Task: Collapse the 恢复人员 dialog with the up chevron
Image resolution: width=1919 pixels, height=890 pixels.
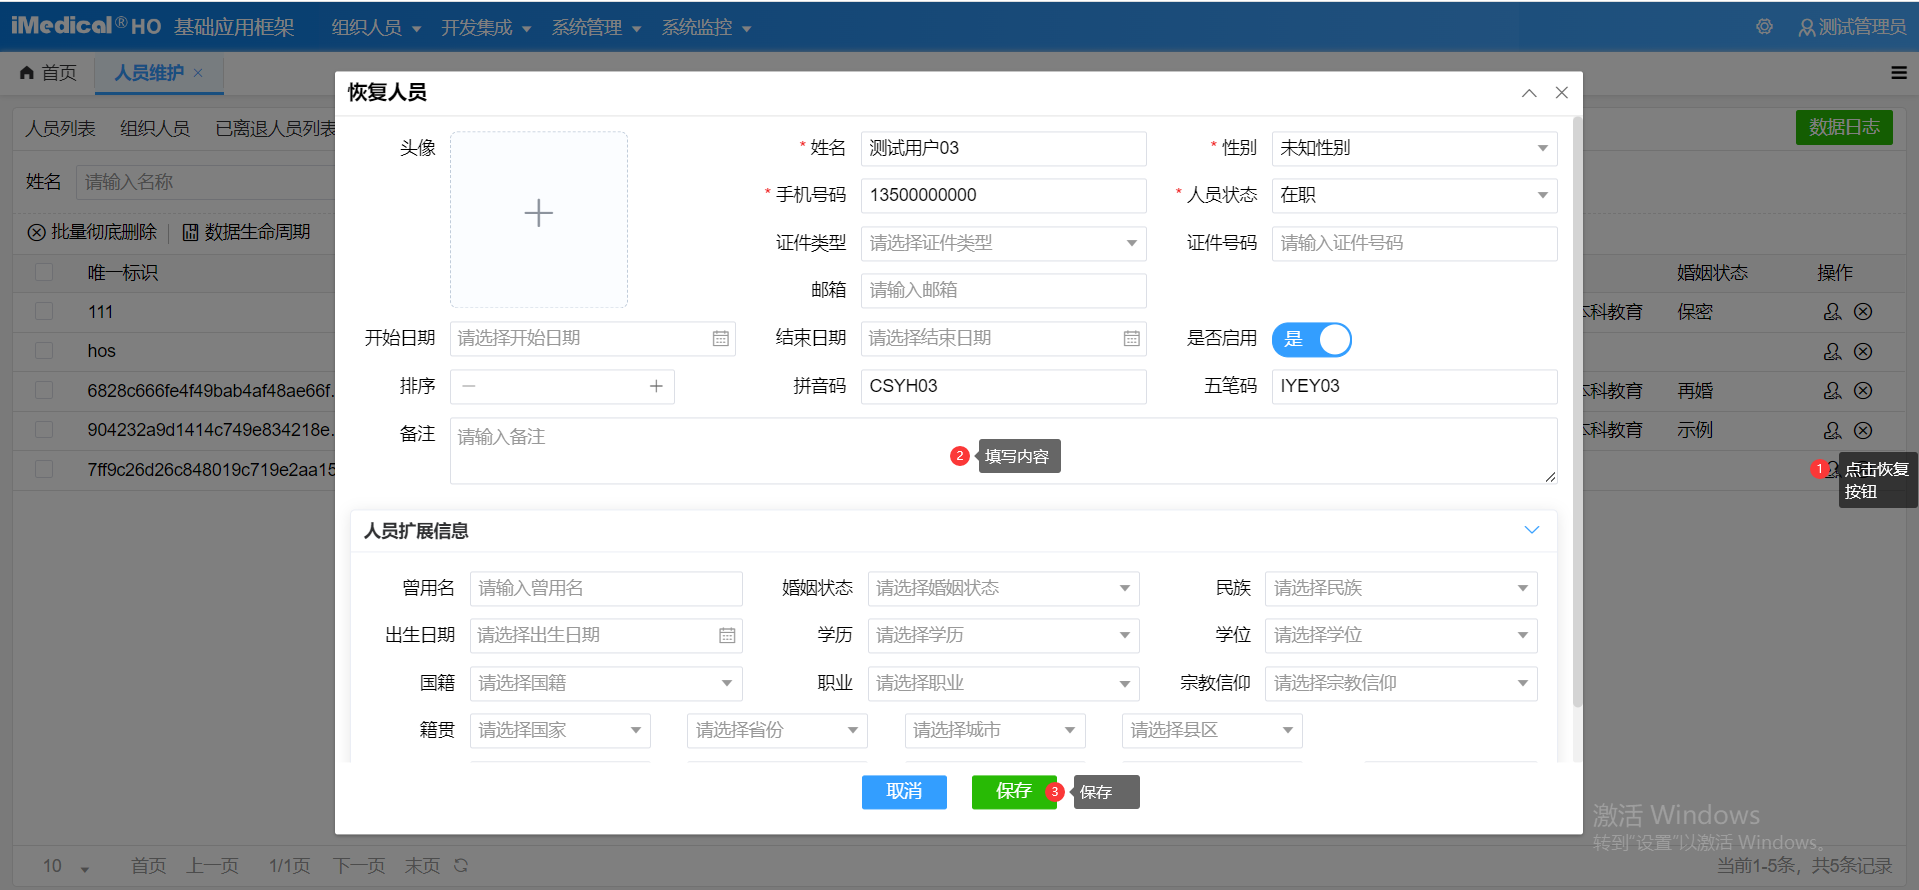Action: pos(1529,93)
